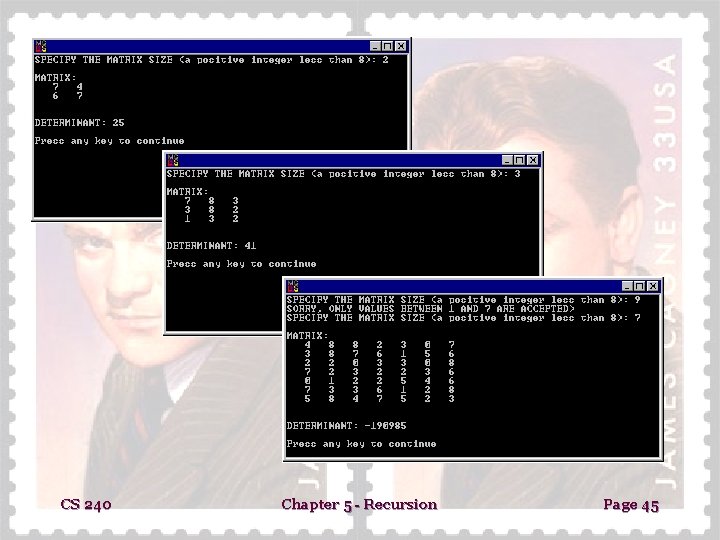Click the matrix size prompt ending in 2
The image size is (720, 540).
pyautogui.click(x=212, y=60)
